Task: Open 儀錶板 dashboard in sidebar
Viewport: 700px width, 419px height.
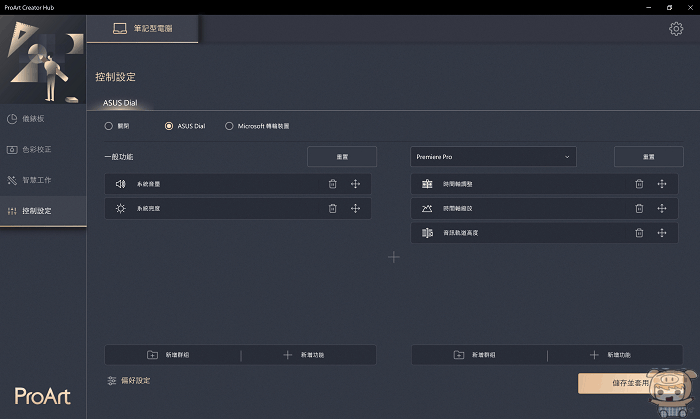Action: [x=43, y=119]
